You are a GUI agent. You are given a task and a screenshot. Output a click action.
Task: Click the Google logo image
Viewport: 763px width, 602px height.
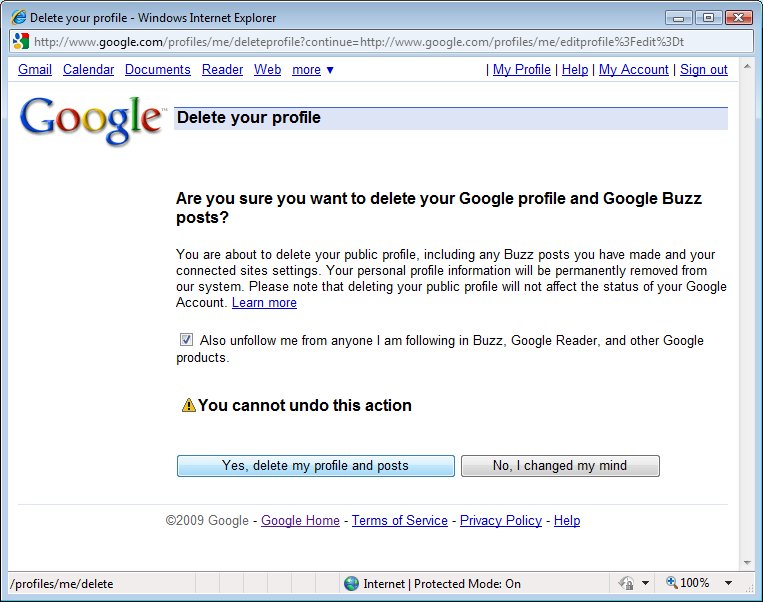pos(91,120)
